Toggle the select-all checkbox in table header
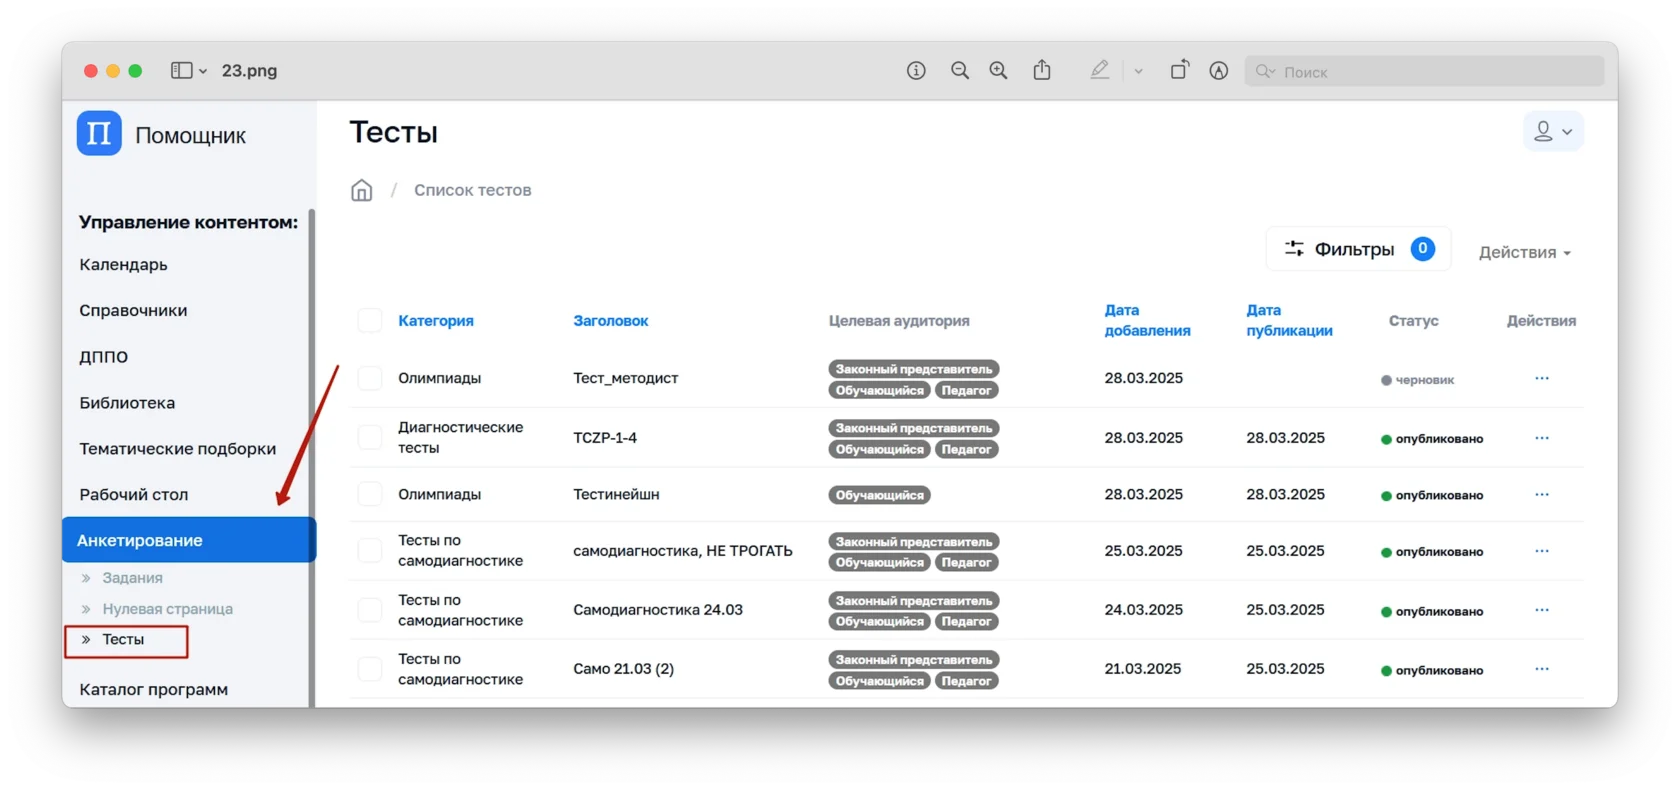Image resolution: width=1680 pixels, height=790 pixels. point(370,321)
